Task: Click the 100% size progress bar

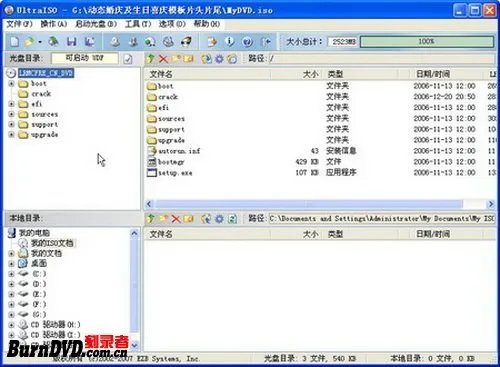Action: [x=427, y=42]
